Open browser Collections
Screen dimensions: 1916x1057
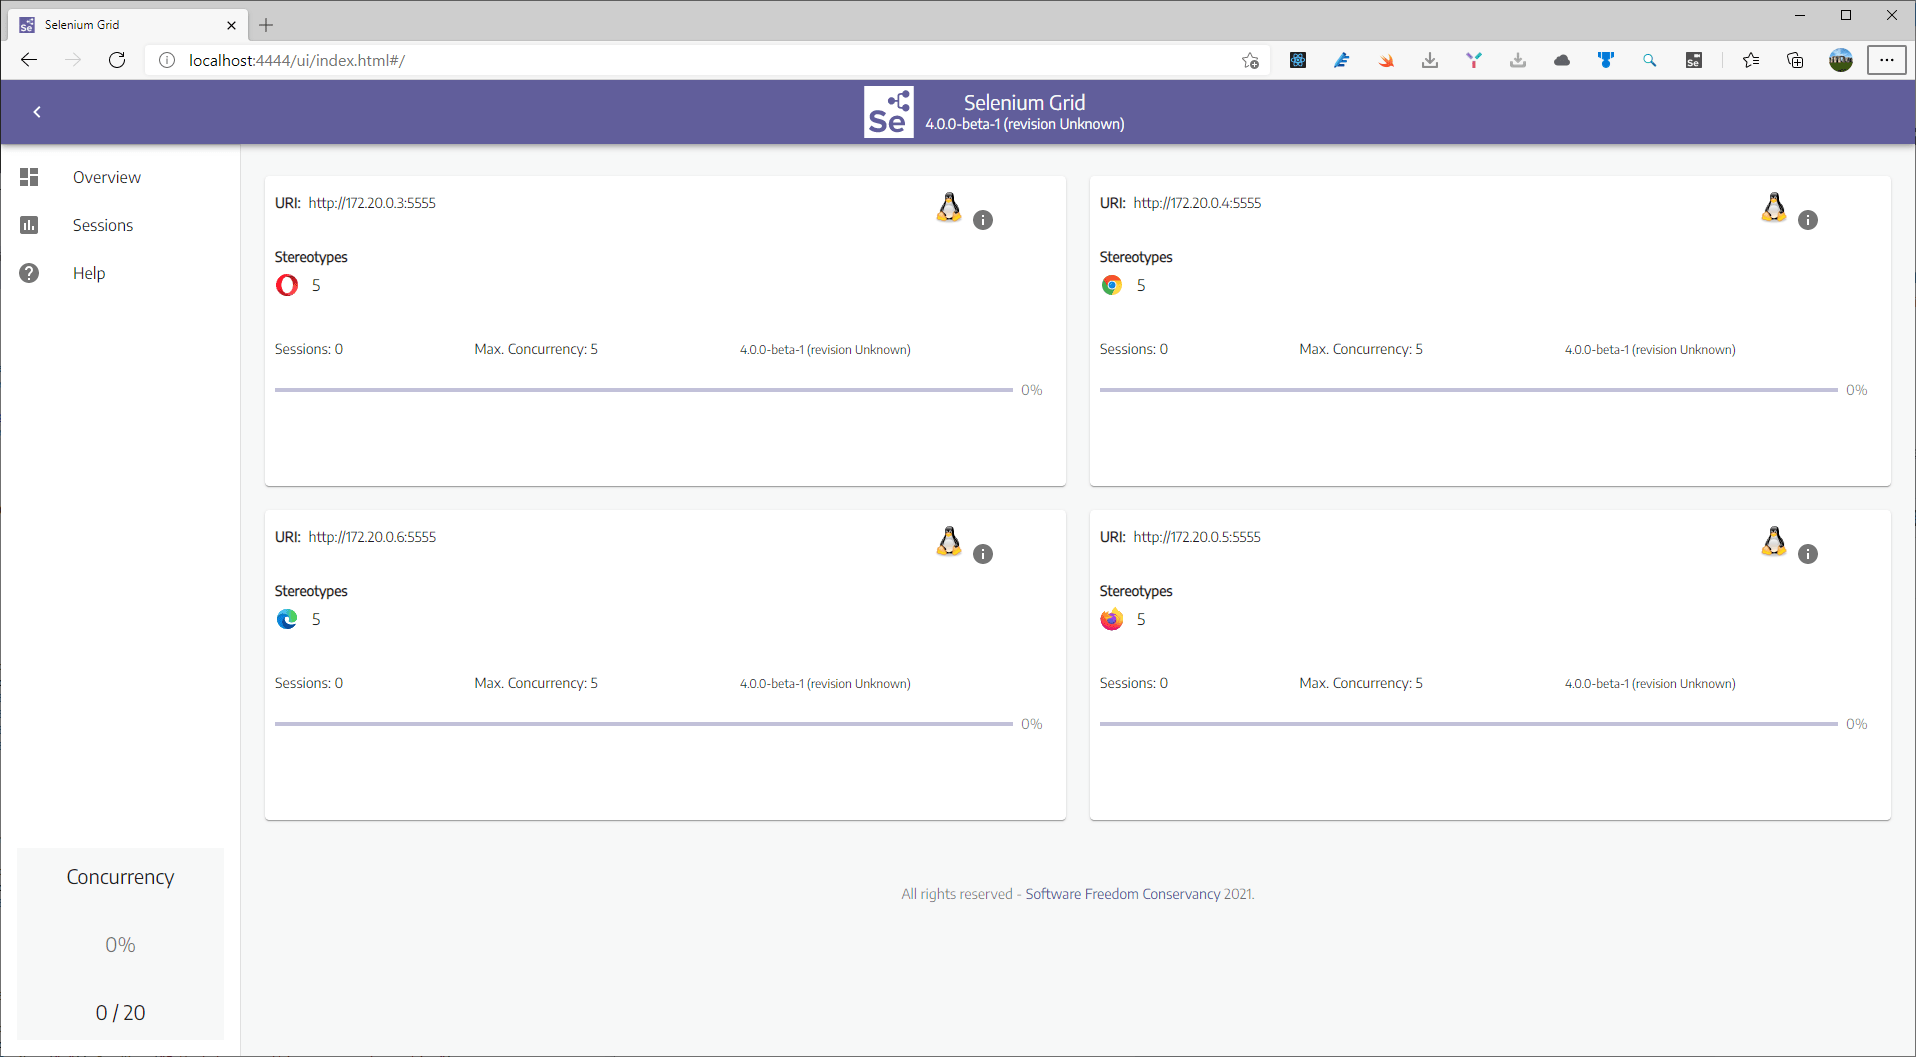click(x=1795, y=60)
